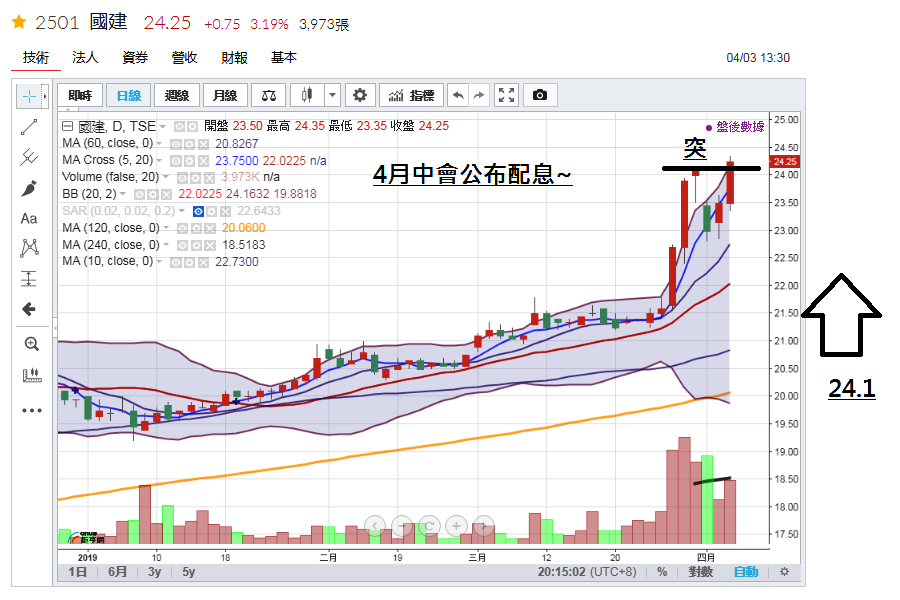This screenshot has height=600, width=900.
Task: Toggle fullscreen chart mode
Action: [506, 95]
